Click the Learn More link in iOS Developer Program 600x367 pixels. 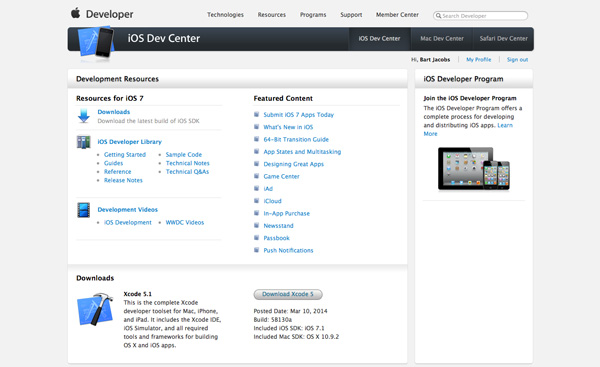point(505,125)
